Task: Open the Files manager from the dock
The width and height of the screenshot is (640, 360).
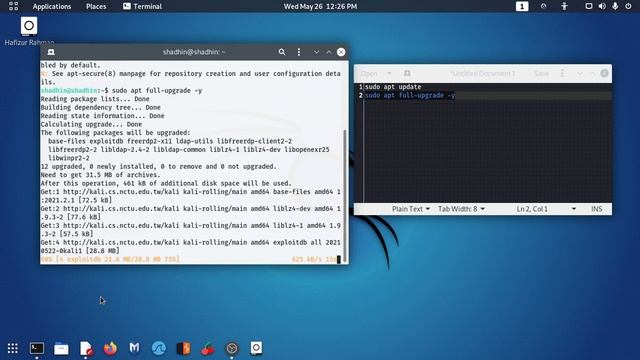Action: 61,348
